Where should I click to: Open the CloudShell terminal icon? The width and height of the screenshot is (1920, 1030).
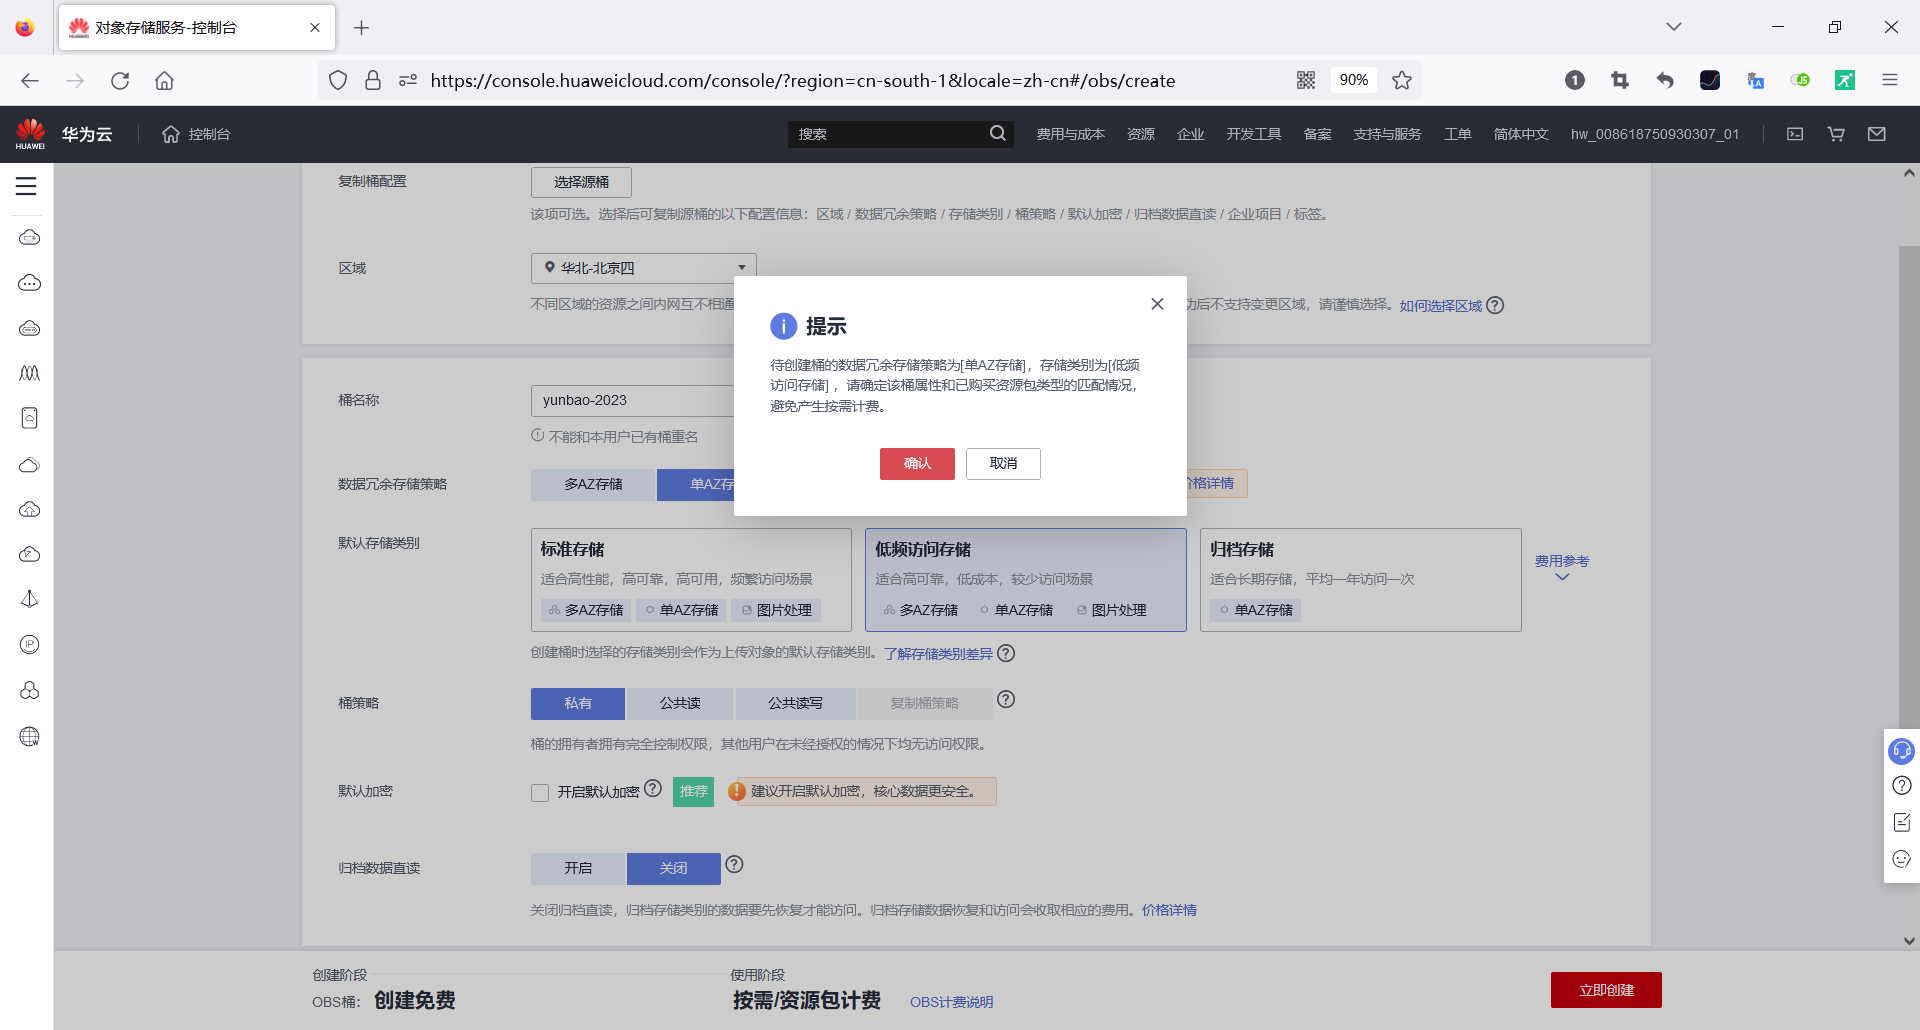pyautogui.click(x=1795, y=134)
